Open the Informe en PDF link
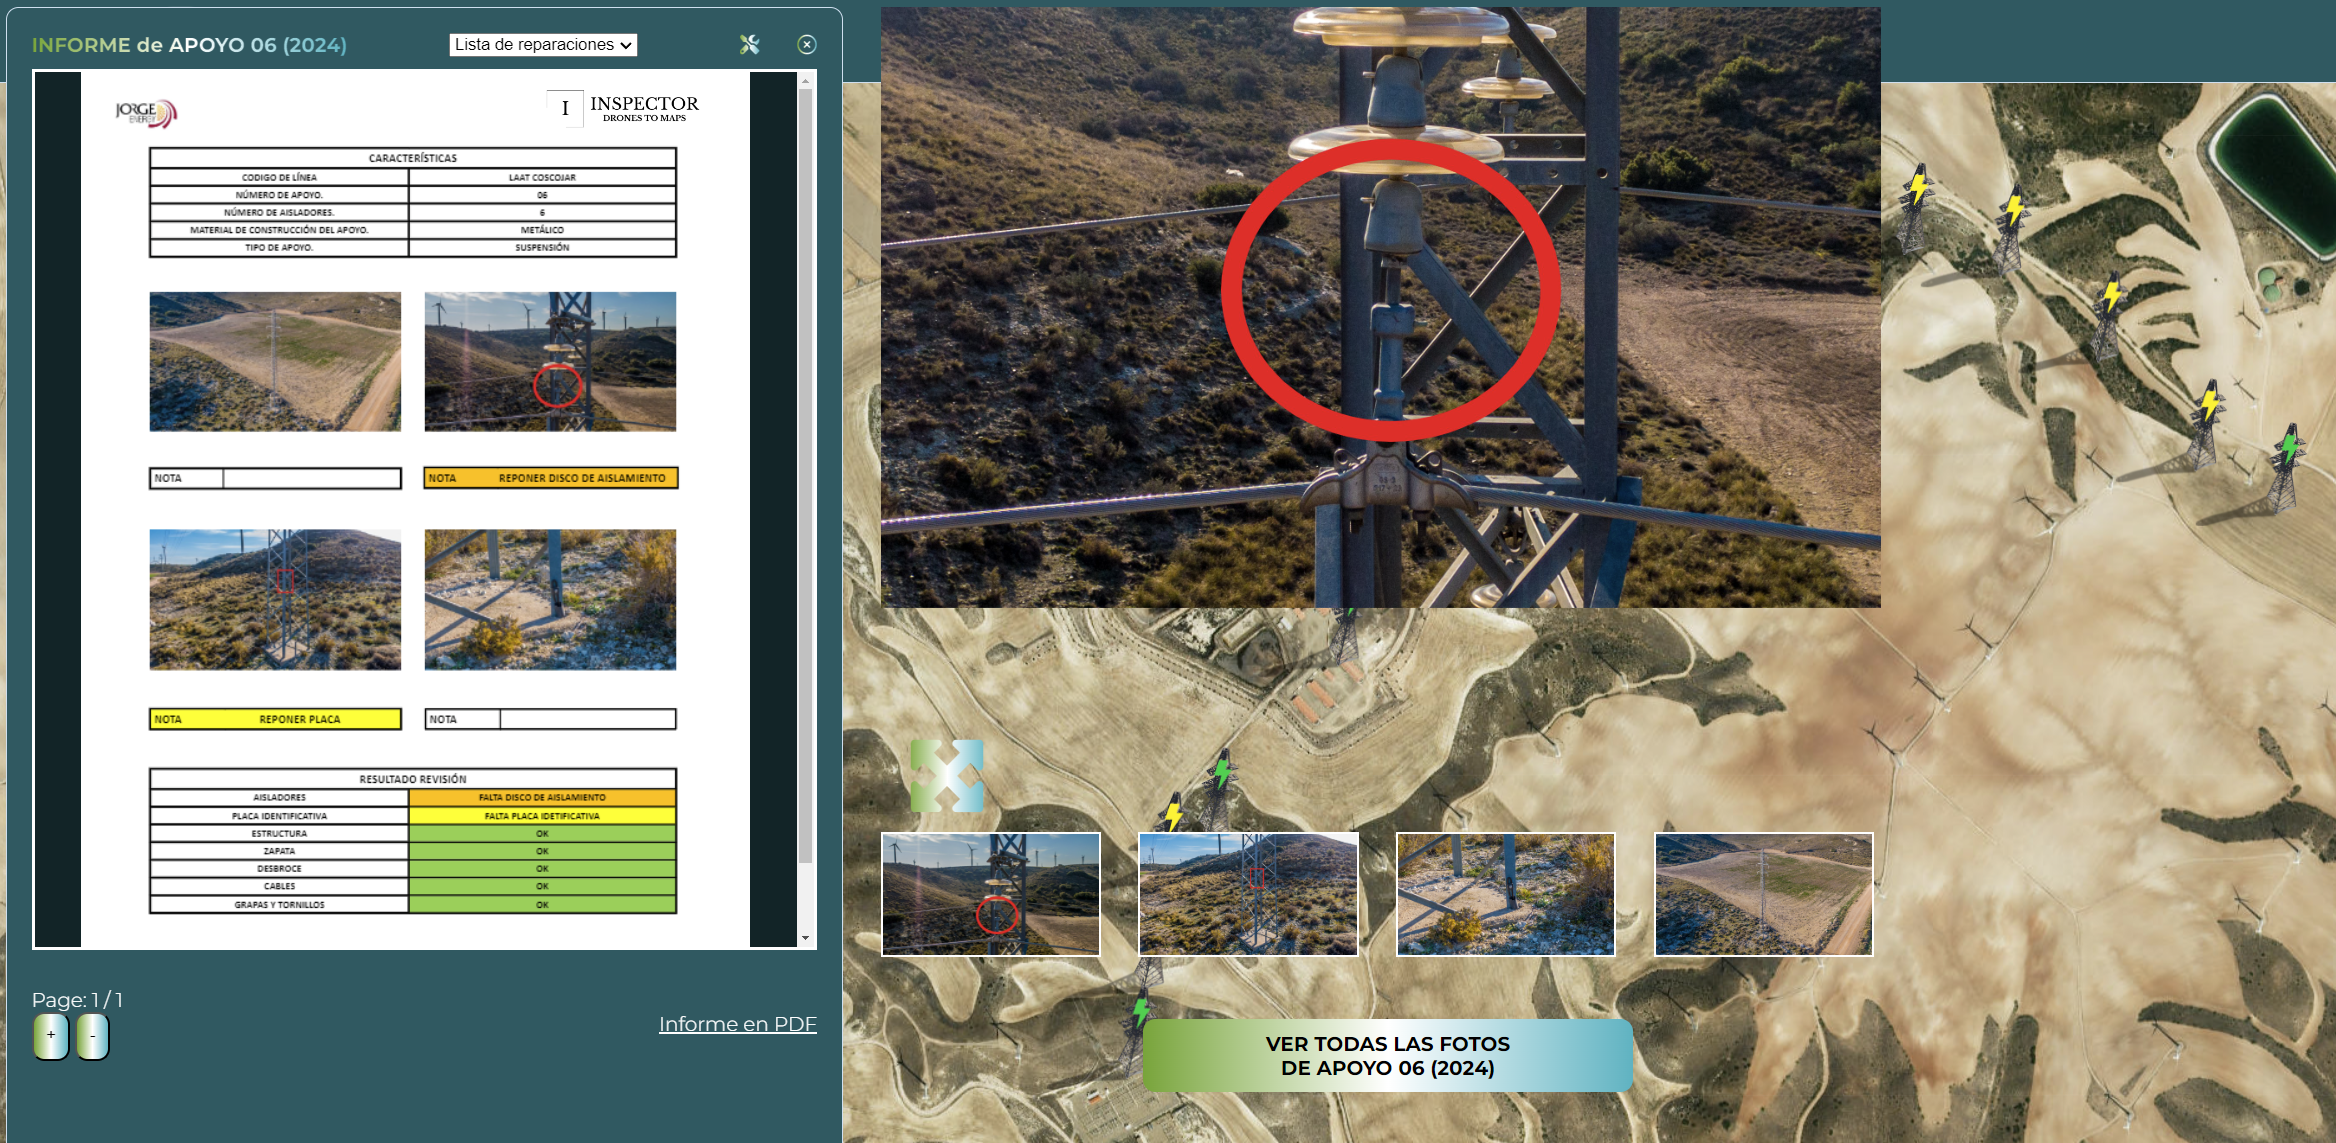 [737, 1024]
